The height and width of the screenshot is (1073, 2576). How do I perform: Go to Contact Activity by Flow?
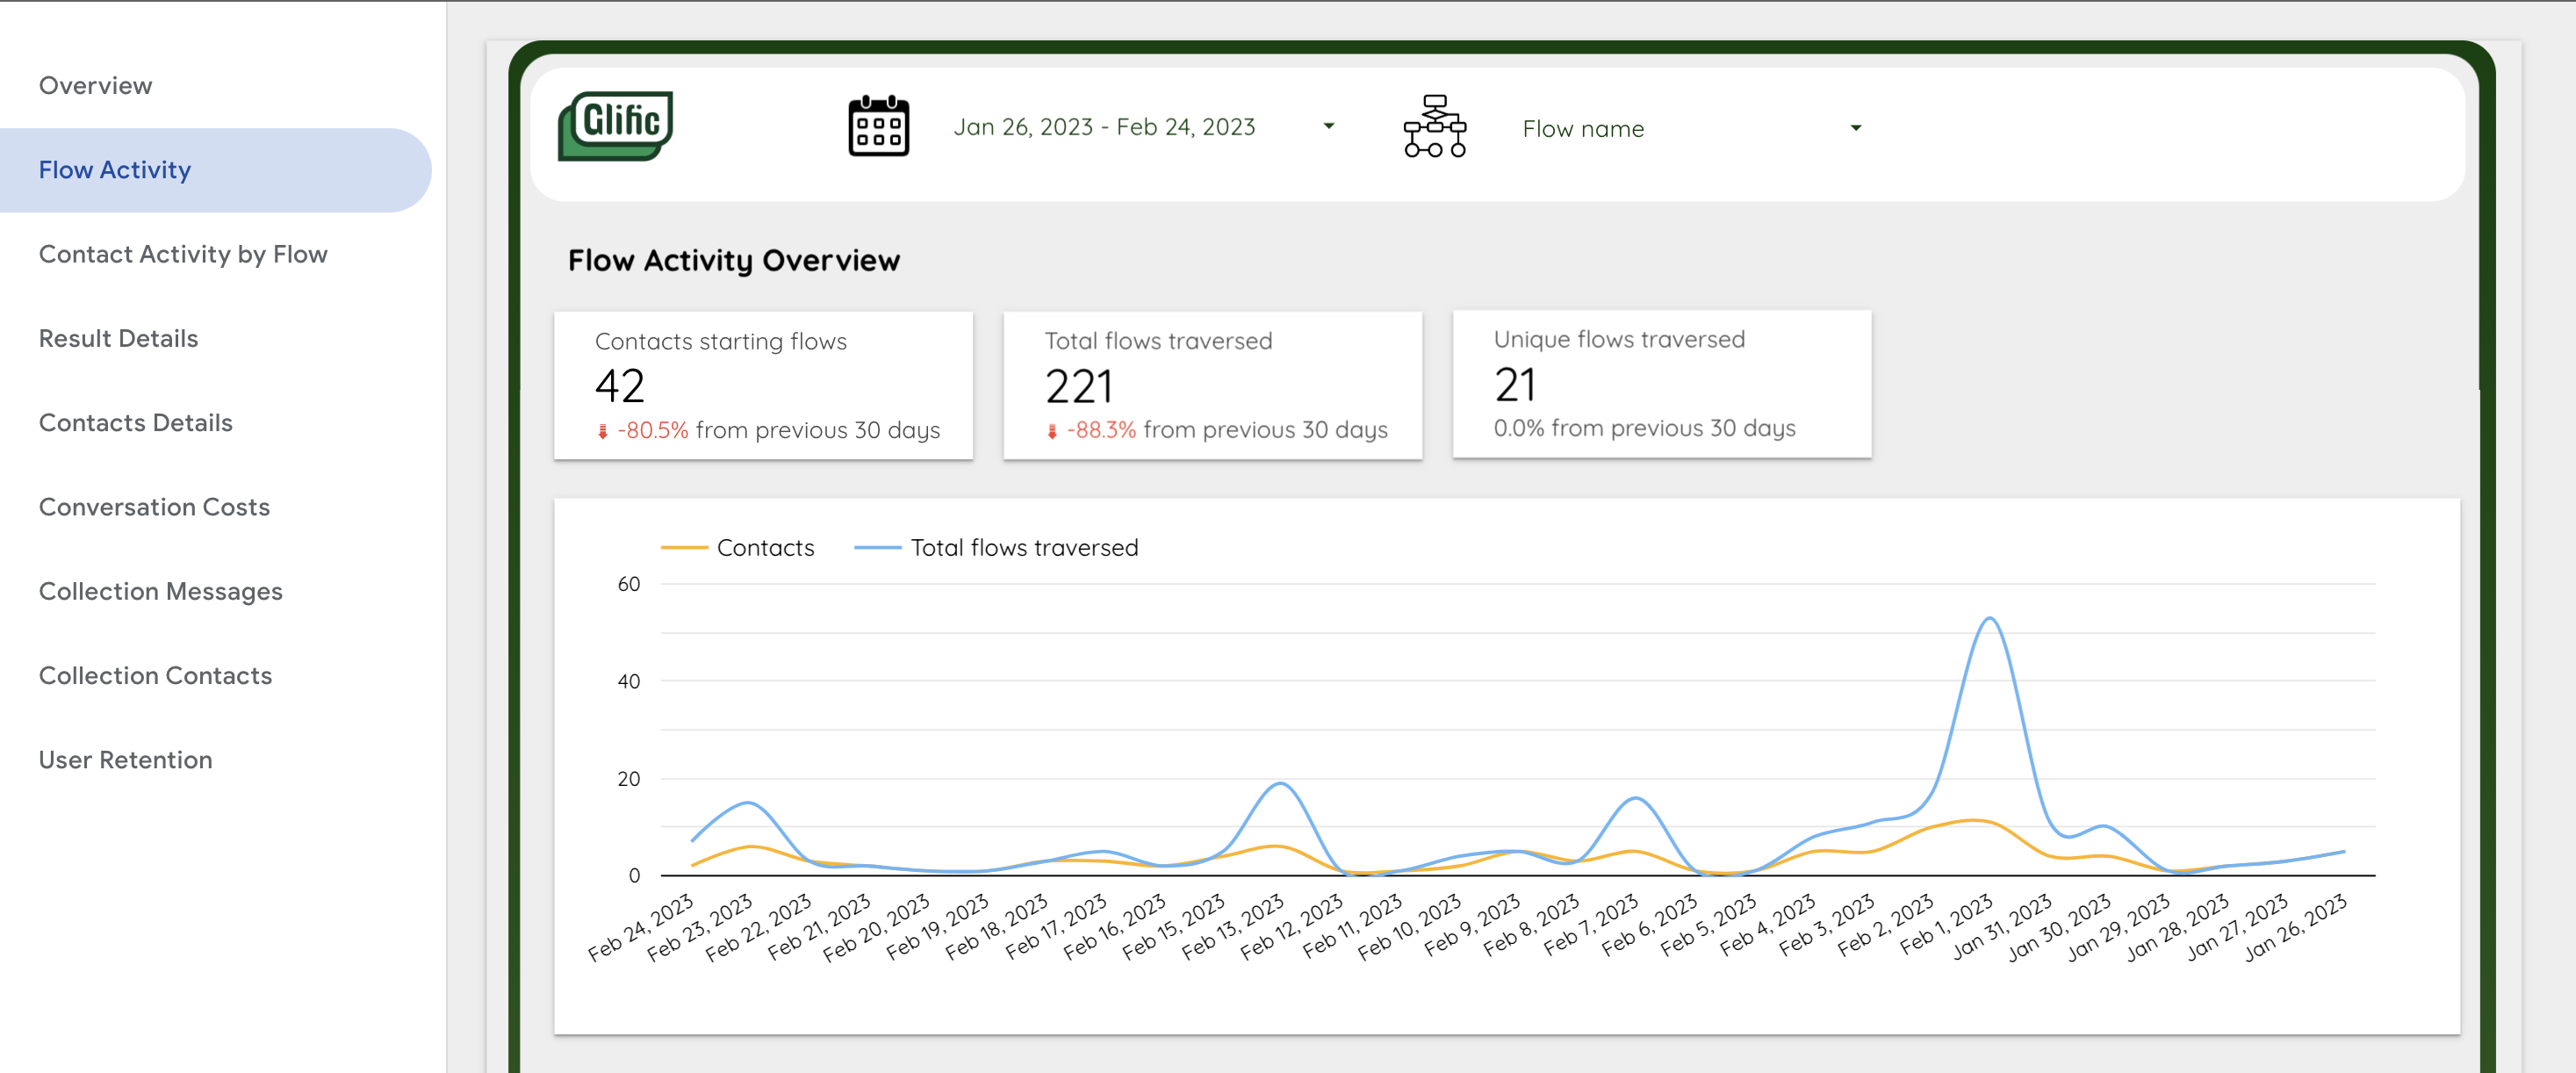(183, 254)
